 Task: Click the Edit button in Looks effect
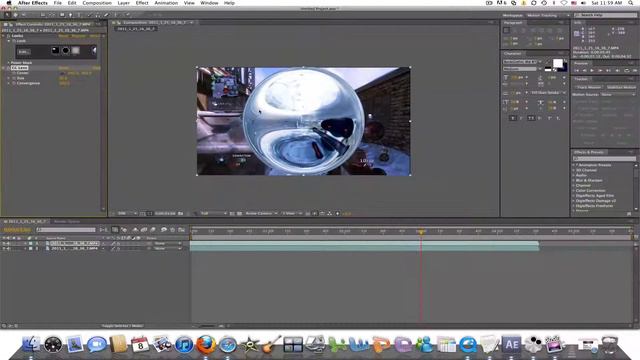[x=23, y=52]
